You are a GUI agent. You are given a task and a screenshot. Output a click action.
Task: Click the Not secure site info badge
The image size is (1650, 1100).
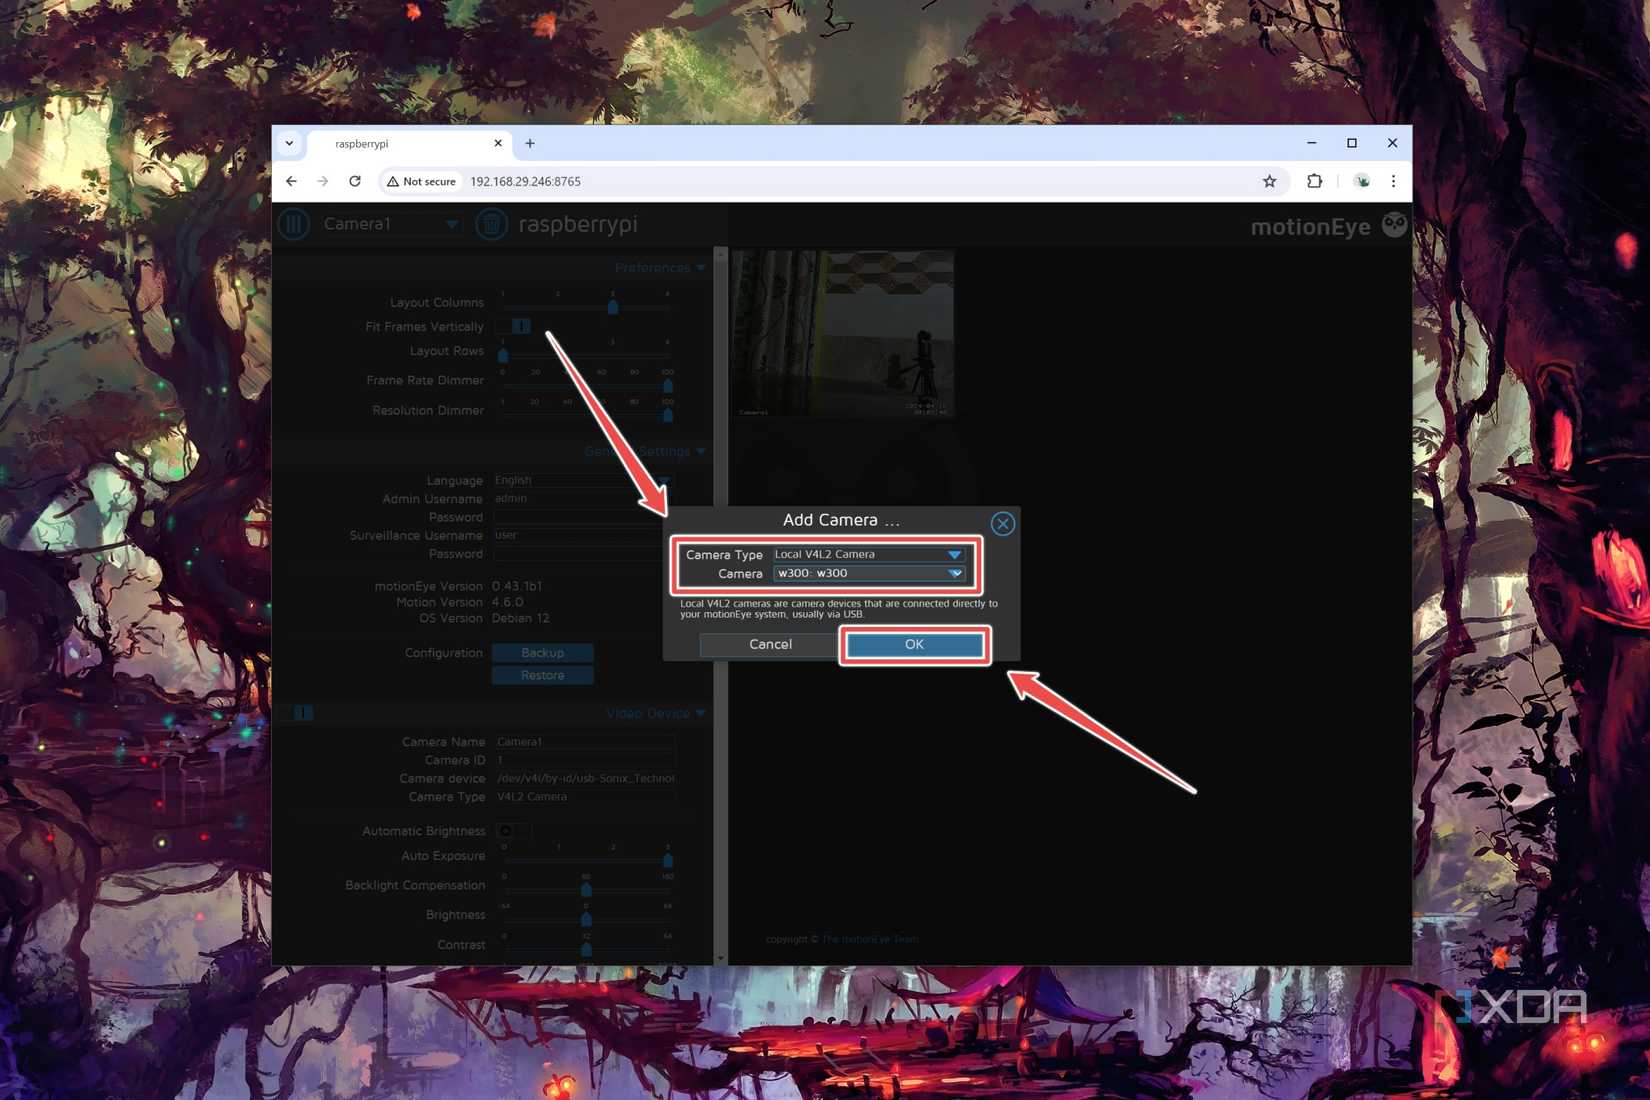coord(421,181)
